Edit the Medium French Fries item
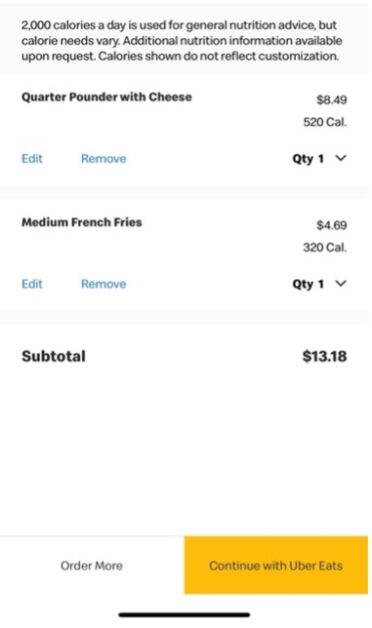This screenshot has width=372, height=628. (32, 284)
